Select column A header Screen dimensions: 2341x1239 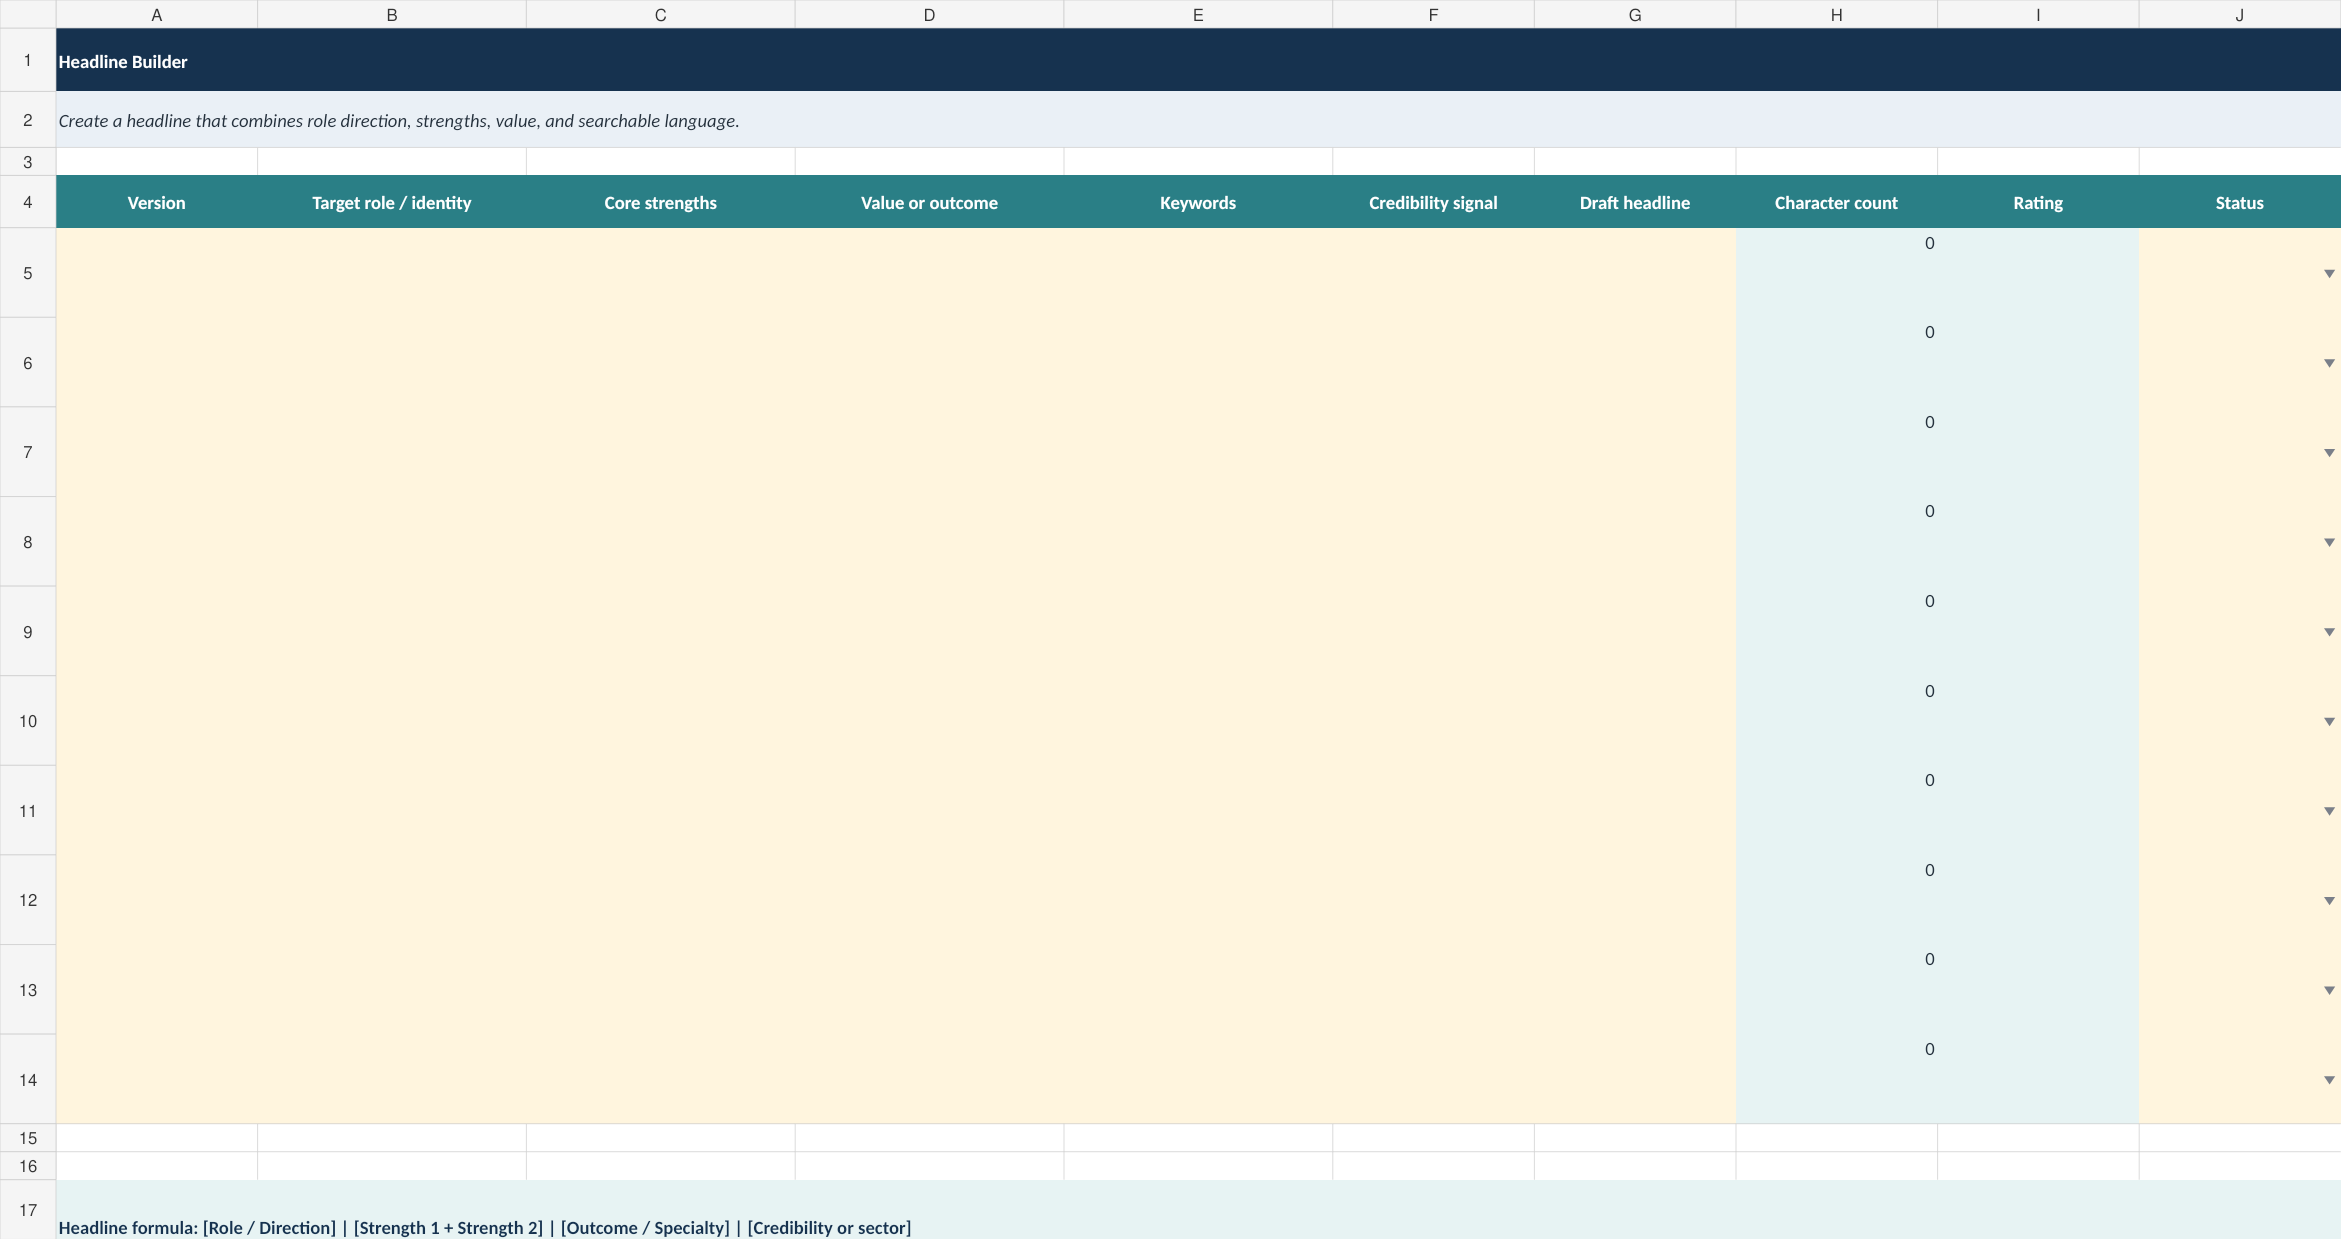coord(157,14)
